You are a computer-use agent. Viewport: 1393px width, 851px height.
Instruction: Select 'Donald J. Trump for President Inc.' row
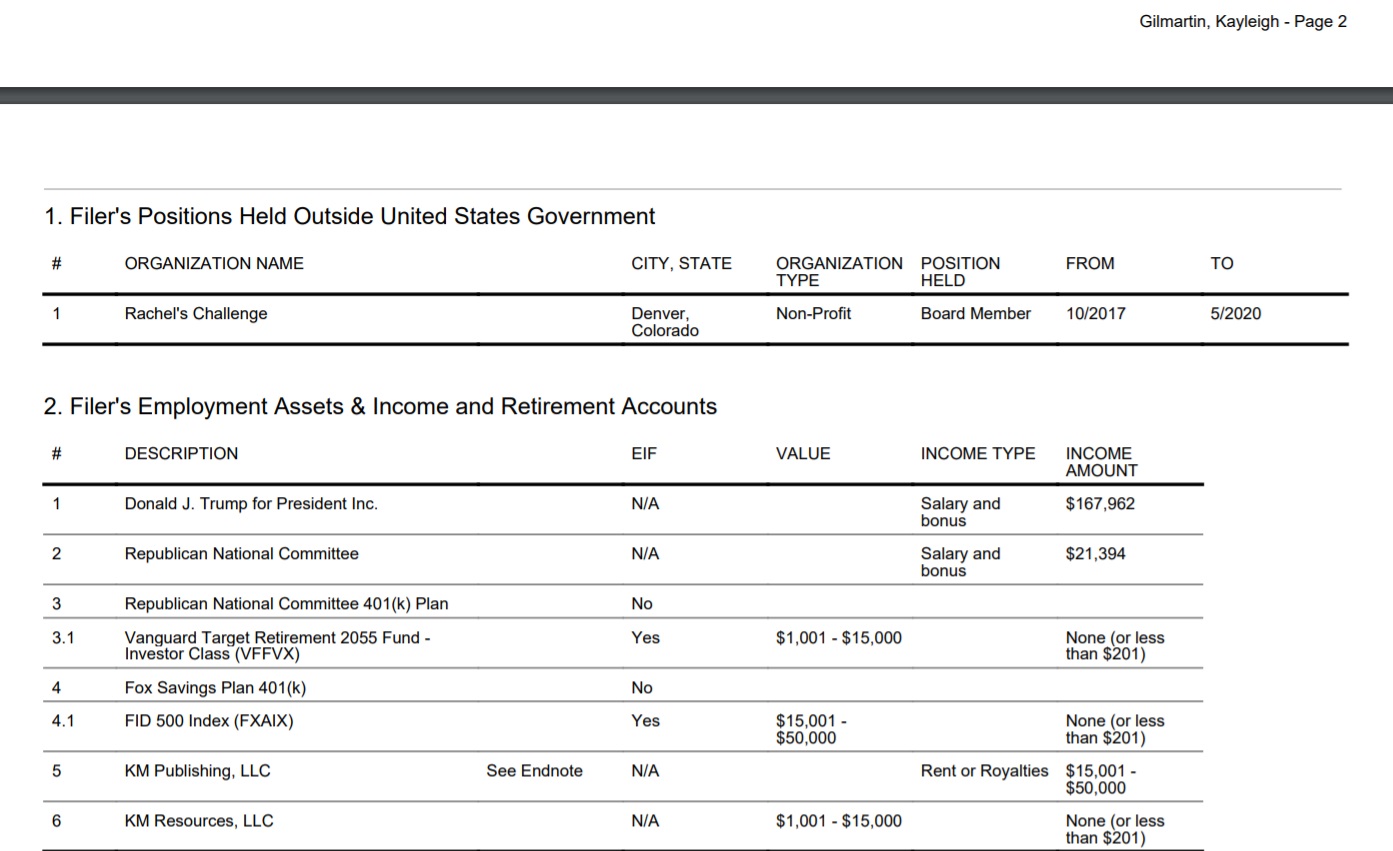coord(623,510)
